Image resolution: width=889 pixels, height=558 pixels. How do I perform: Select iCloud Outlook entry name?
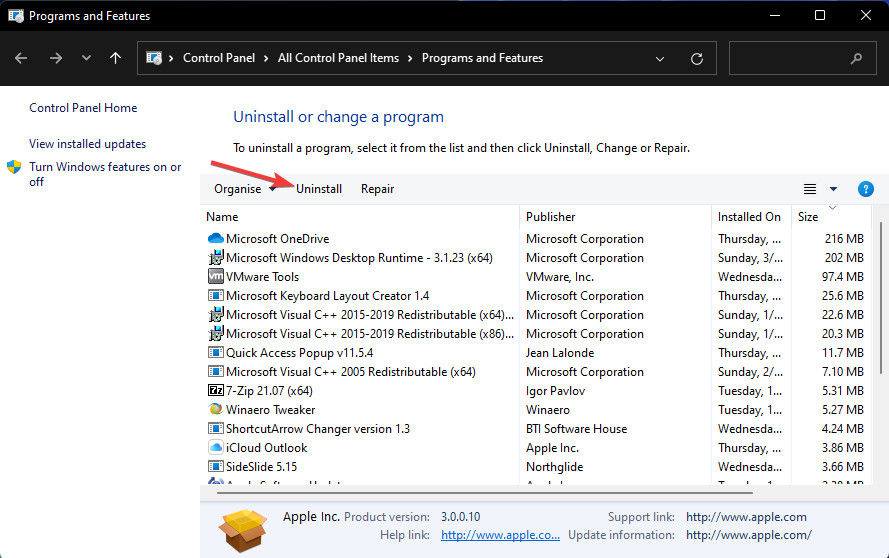[x=266, y=447]
